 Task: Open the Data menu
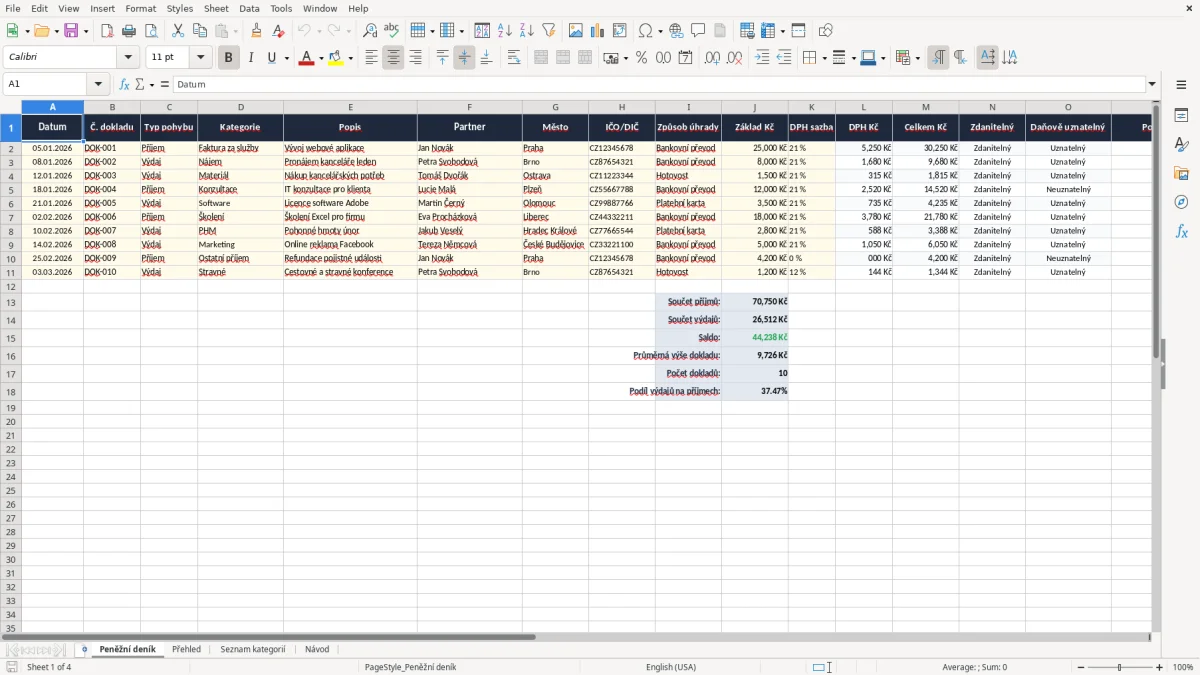pyautogui.click(x=249, y=8)
